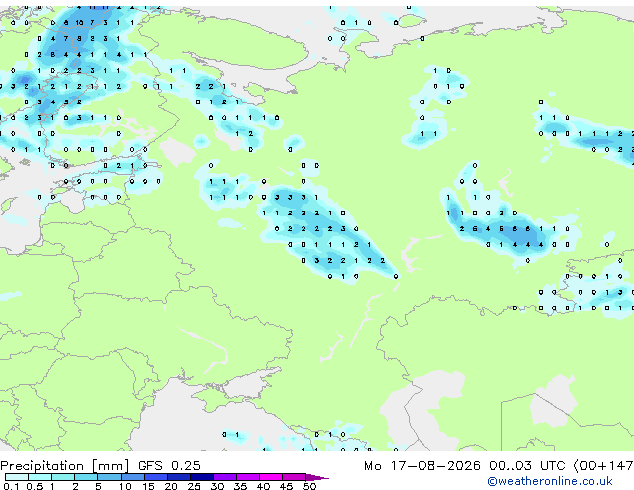Click the '50' legend scale label

coord(309,486)
